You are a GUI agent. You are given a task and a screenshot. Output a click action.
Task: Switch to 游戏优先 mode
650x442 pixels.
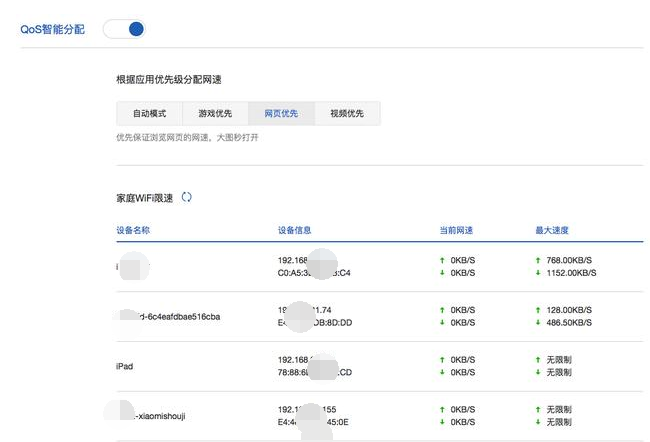point(215,113)
